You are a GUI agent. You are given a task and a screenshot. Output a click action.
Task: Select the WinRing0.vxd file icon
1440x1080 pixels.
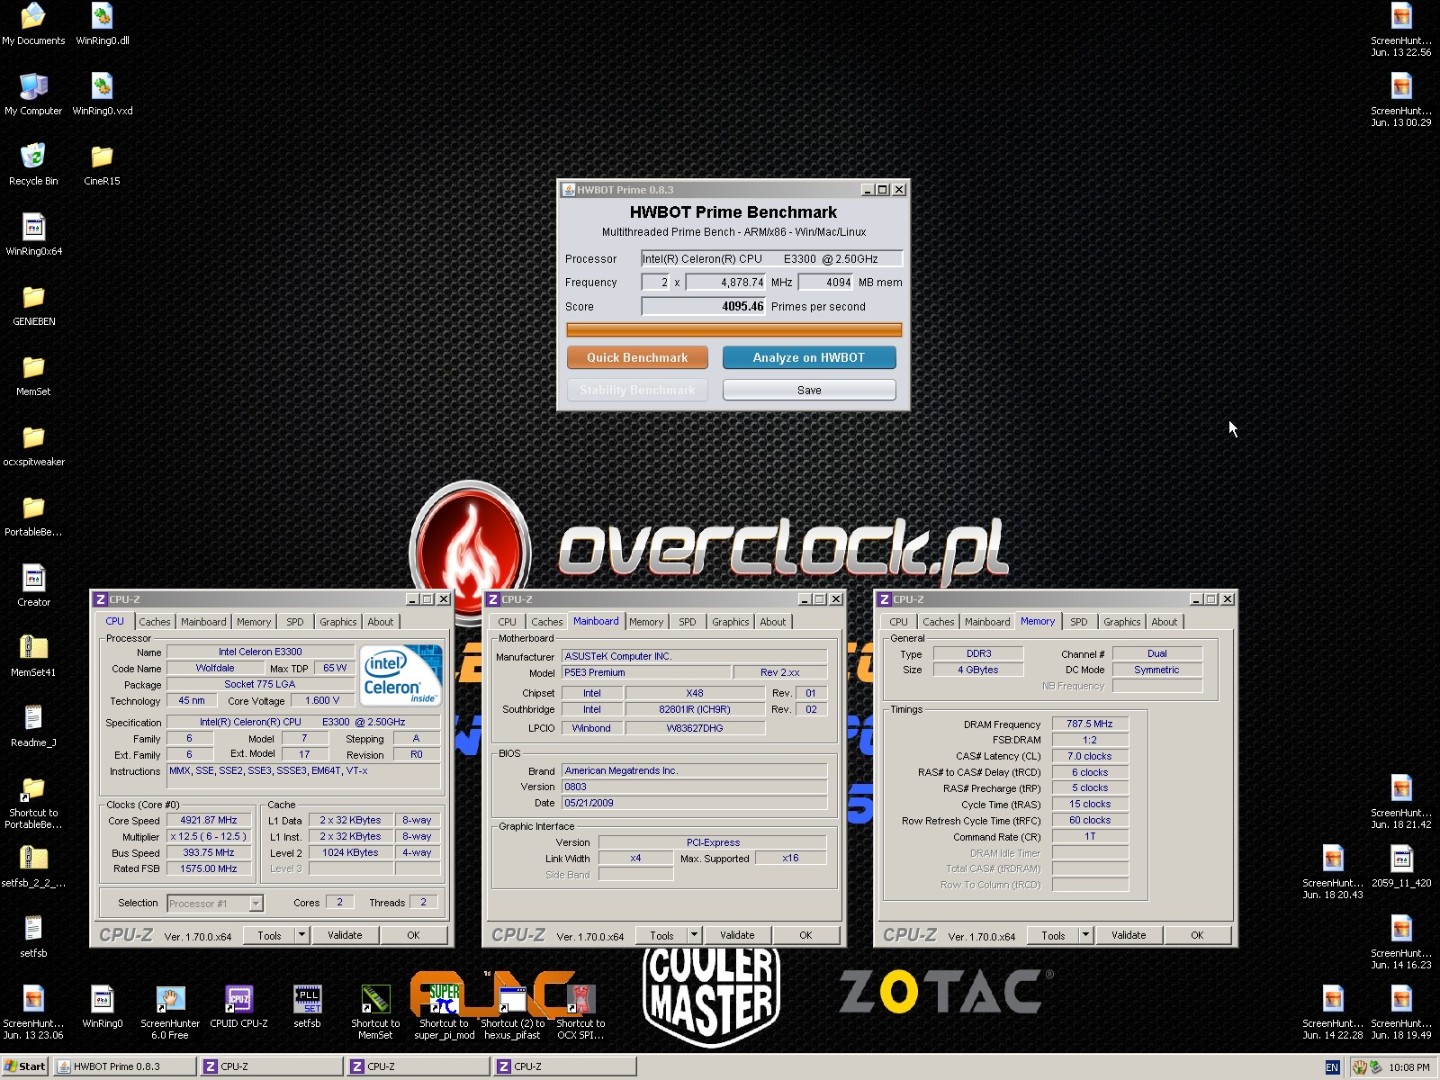[102, 94]
